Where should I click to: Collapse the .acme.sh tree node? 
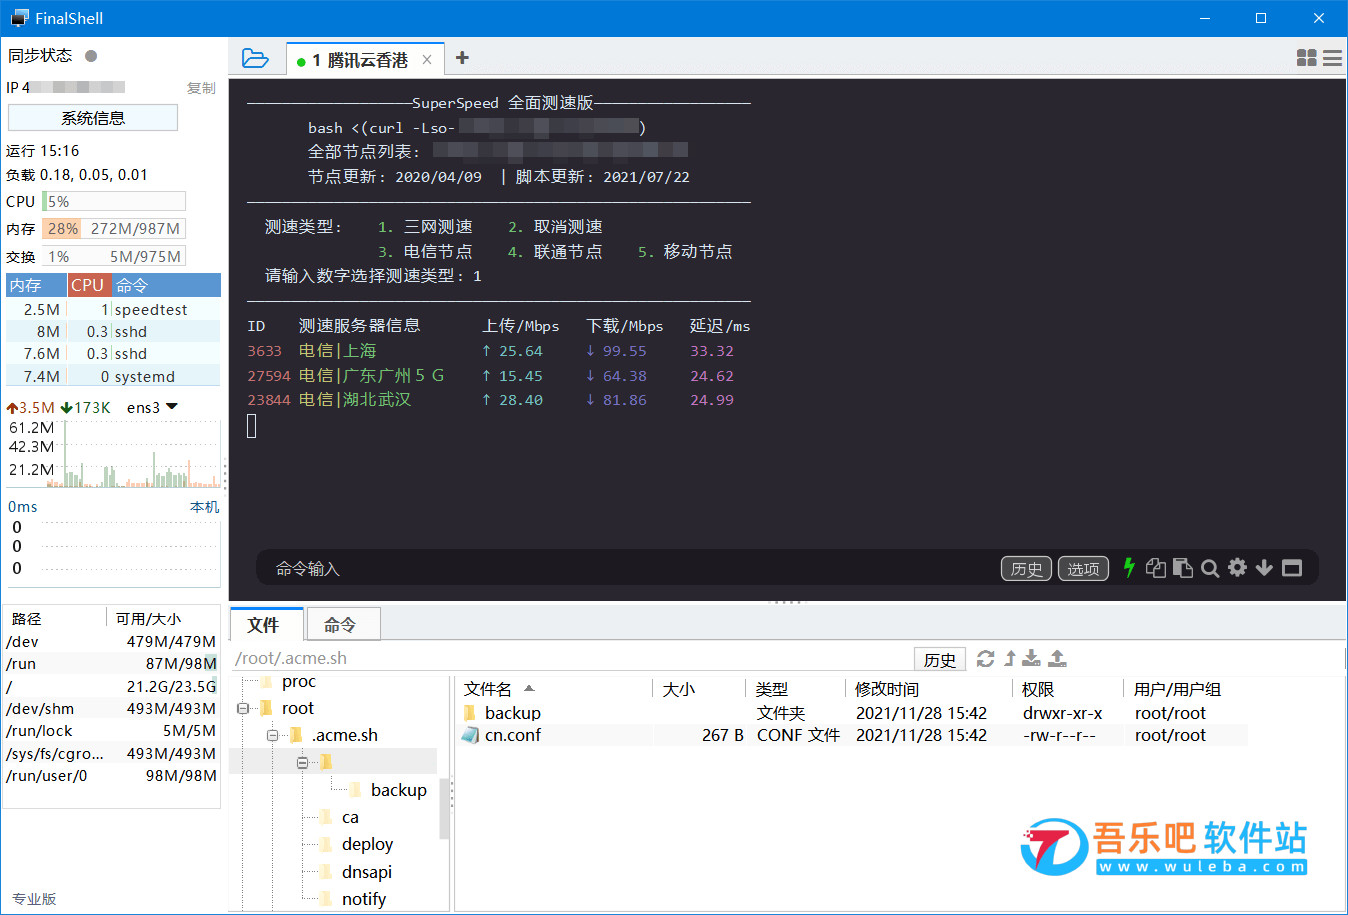272,735
